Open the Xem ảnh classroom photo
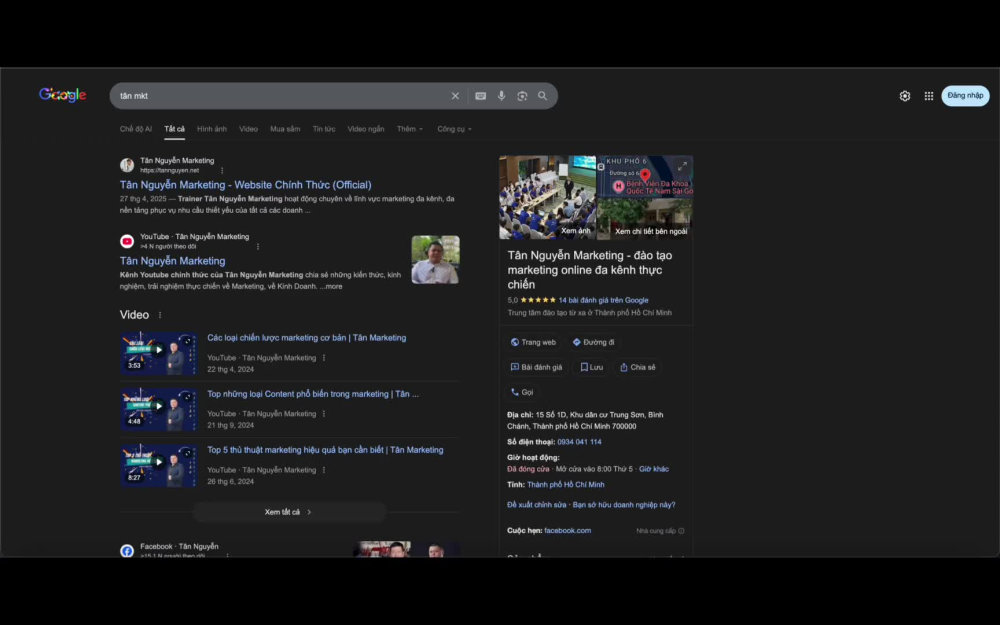Image resolution: width=1000 pixels, height=625 pixels. click(547, 197)
